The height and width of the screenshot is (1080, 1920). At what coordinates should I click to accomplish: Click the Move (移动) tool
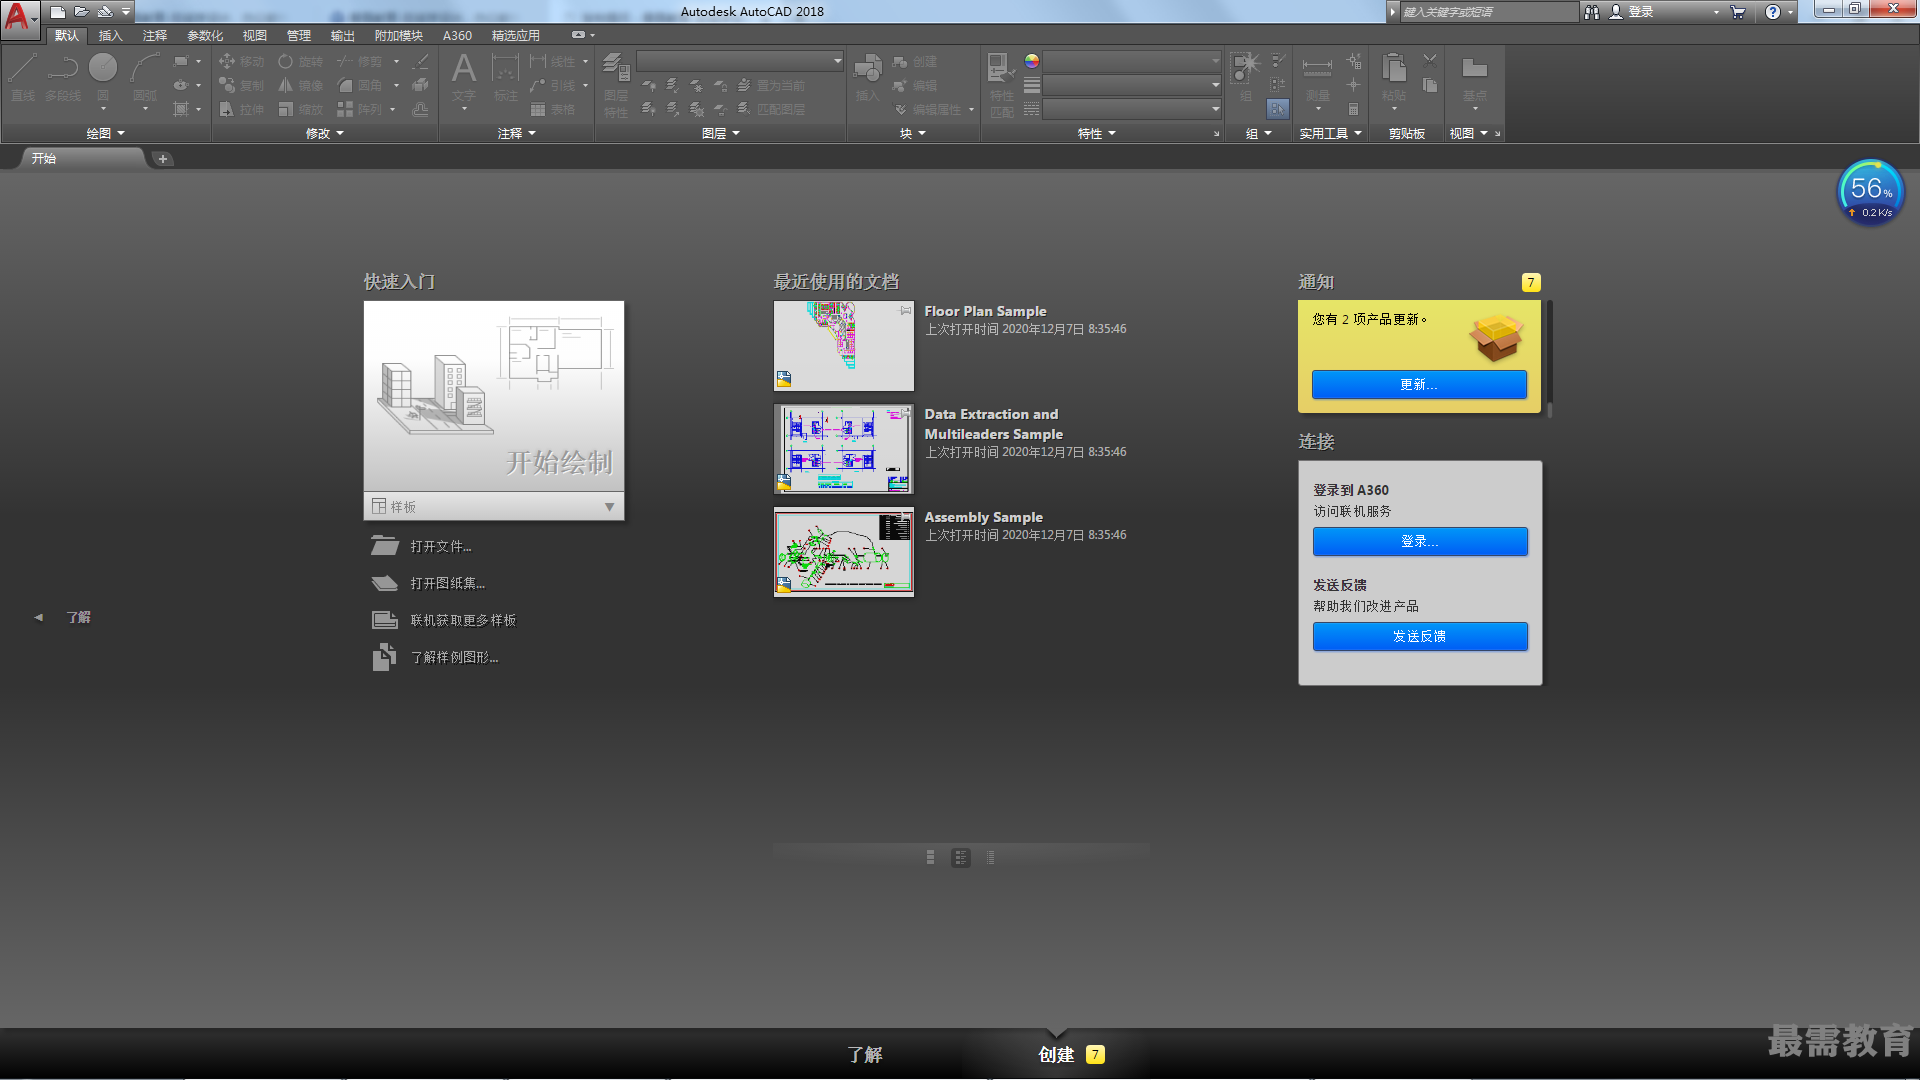(x=241, y=61)
